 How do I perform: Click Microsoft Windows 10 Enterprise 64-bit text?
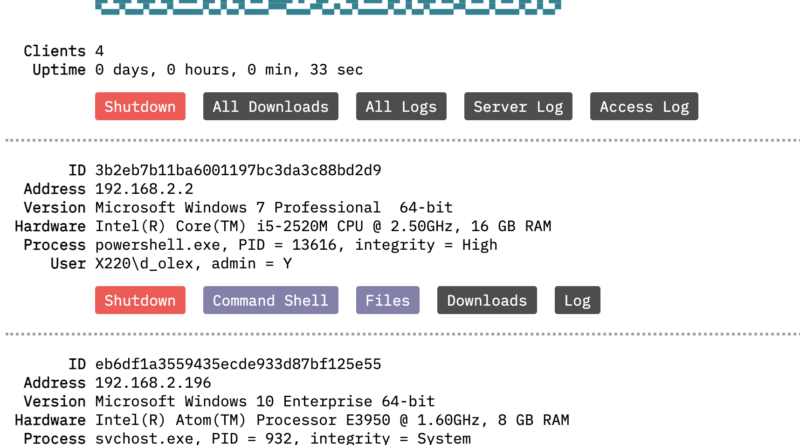[265, 402]
